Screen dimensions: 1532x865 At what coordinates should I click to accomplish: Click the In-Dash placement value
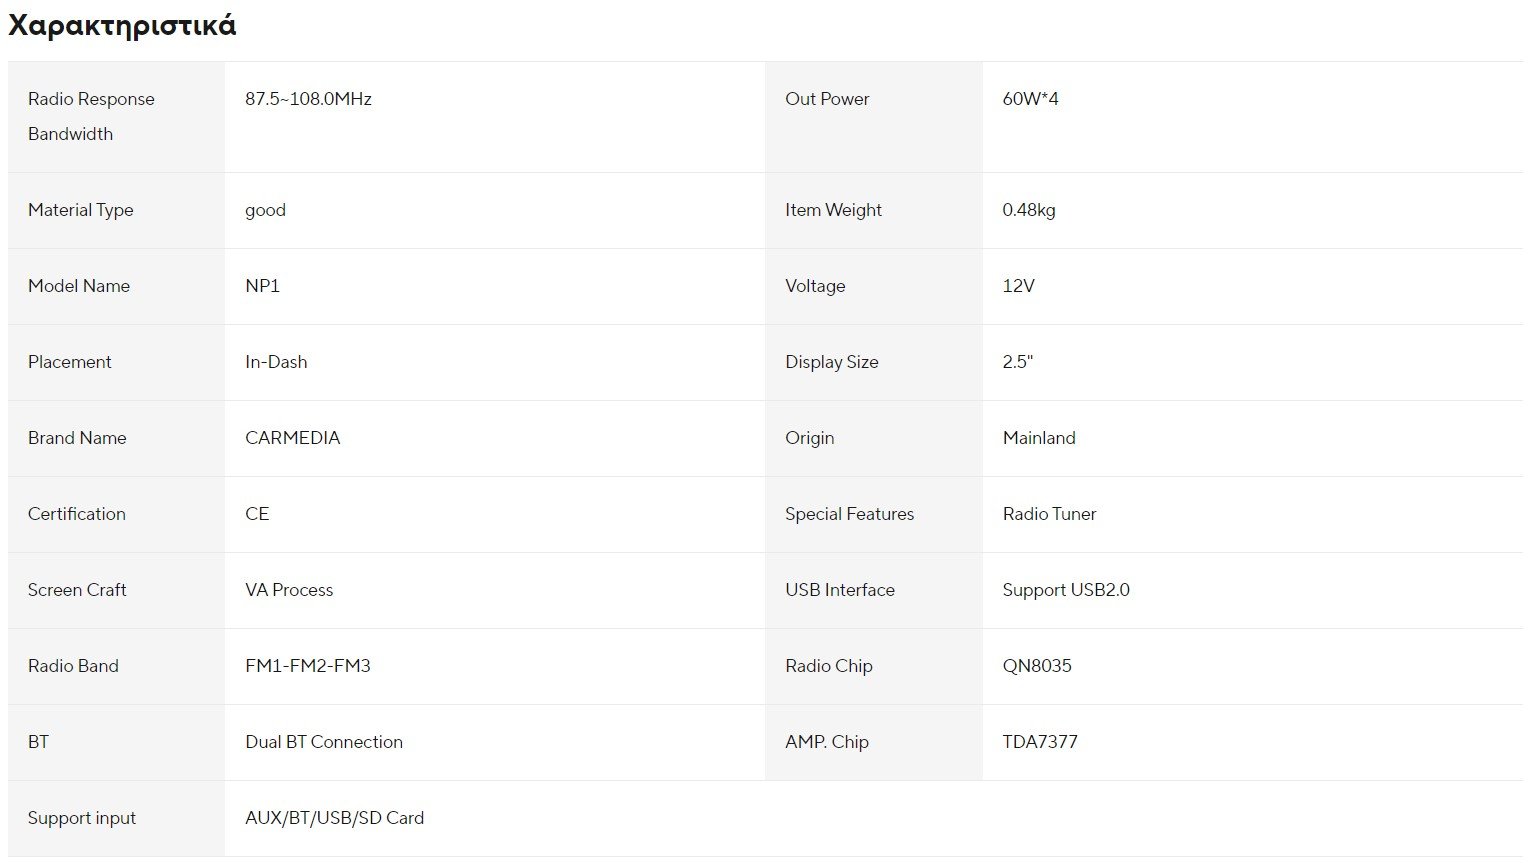tap(276, 362)
